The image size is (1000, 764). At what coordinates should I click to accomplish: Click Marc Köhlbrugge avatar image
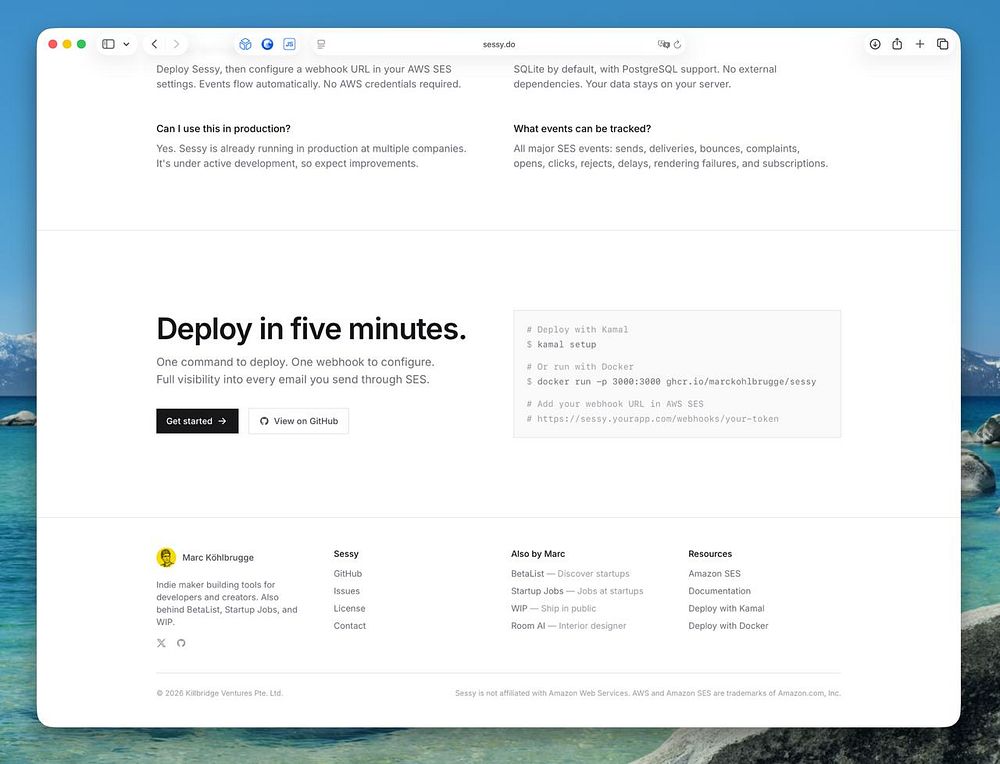[166, 557]
